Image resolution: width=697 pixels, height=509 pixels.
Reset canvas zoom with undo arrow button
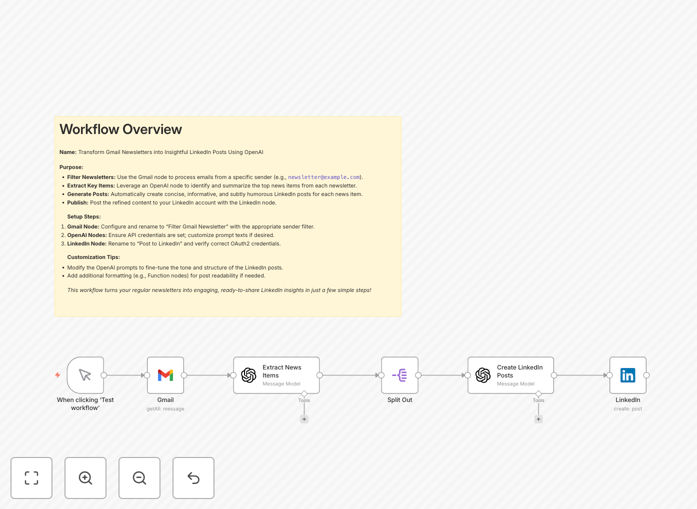click(x=193, y=478)
